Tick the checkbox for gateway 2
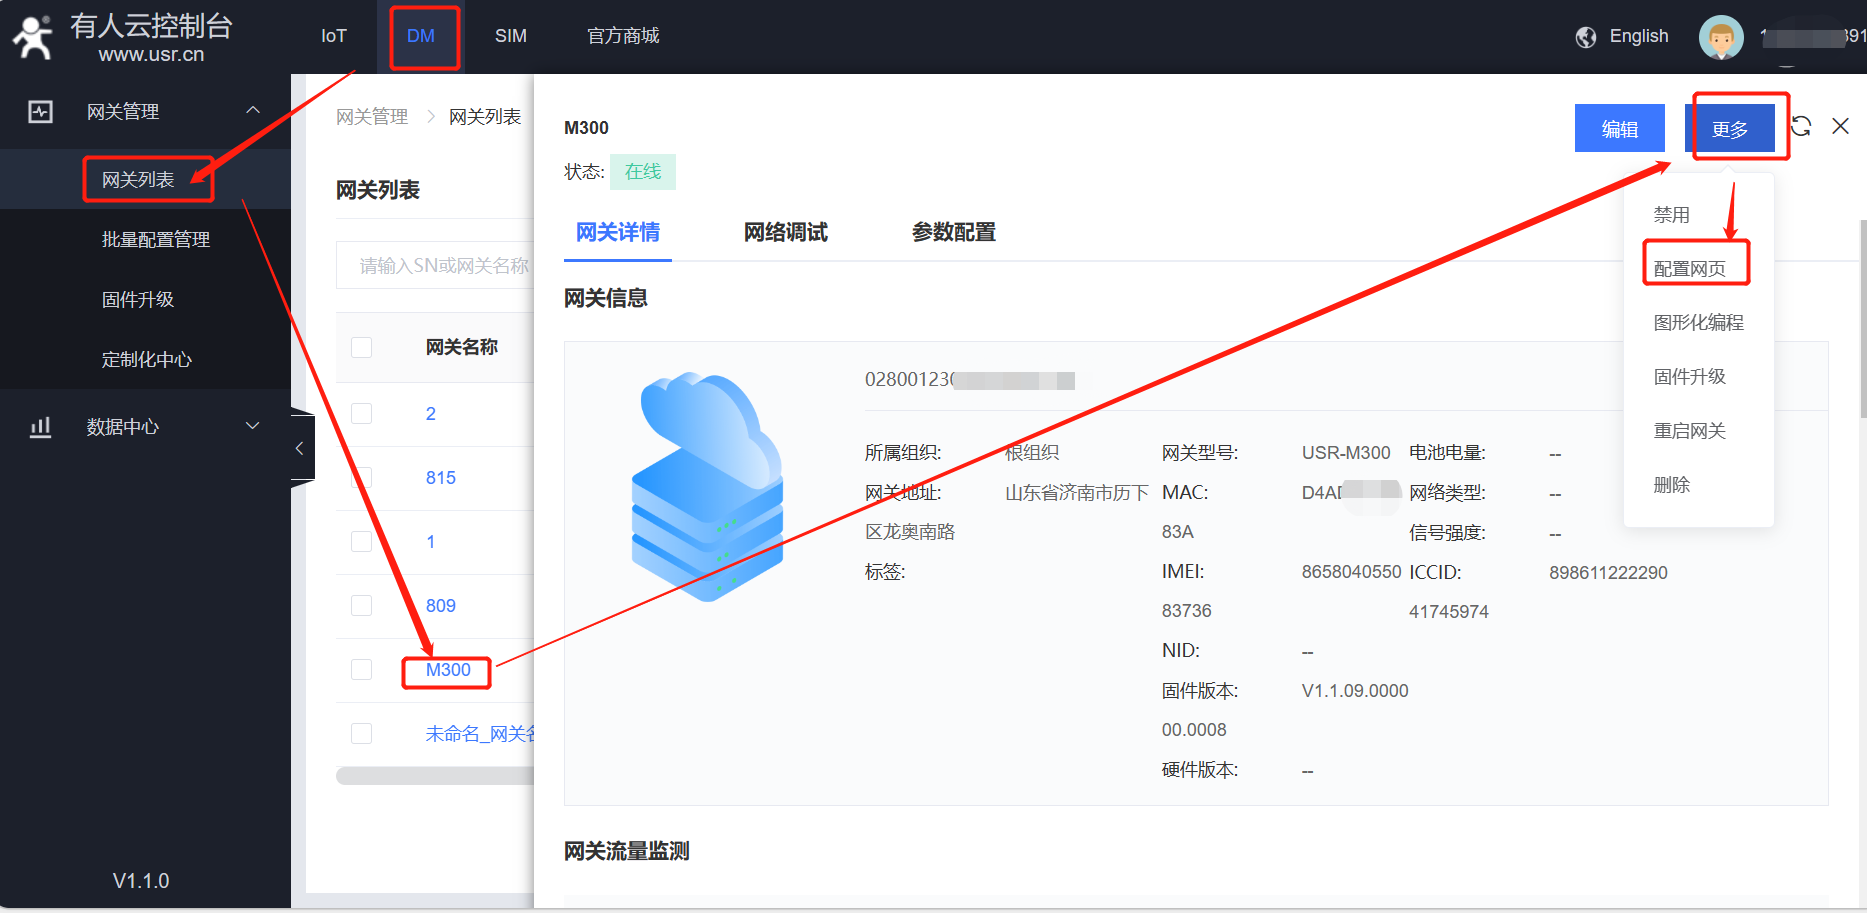Viewport: 1867px width, 913px height. (x=362, y=414)
